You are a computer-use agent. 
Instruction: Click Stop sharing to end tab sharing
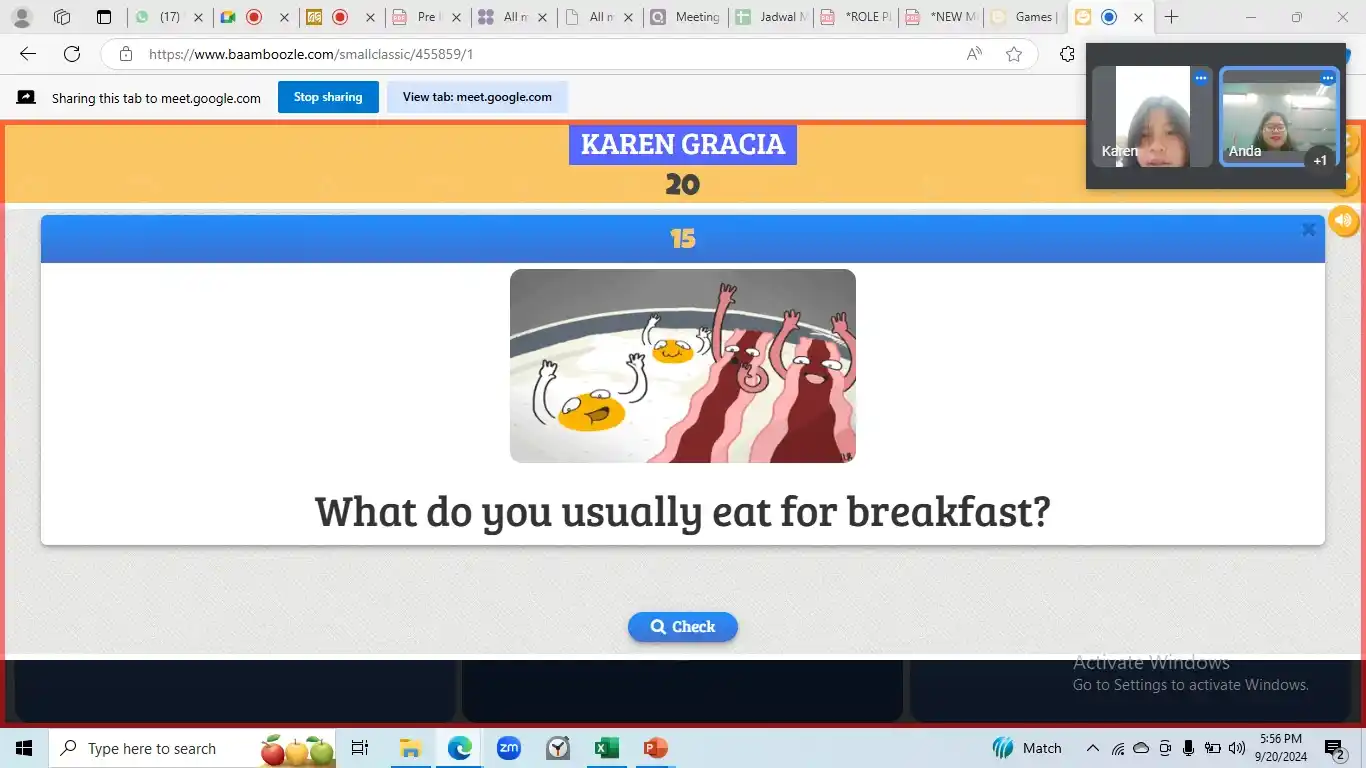[328, 96]
